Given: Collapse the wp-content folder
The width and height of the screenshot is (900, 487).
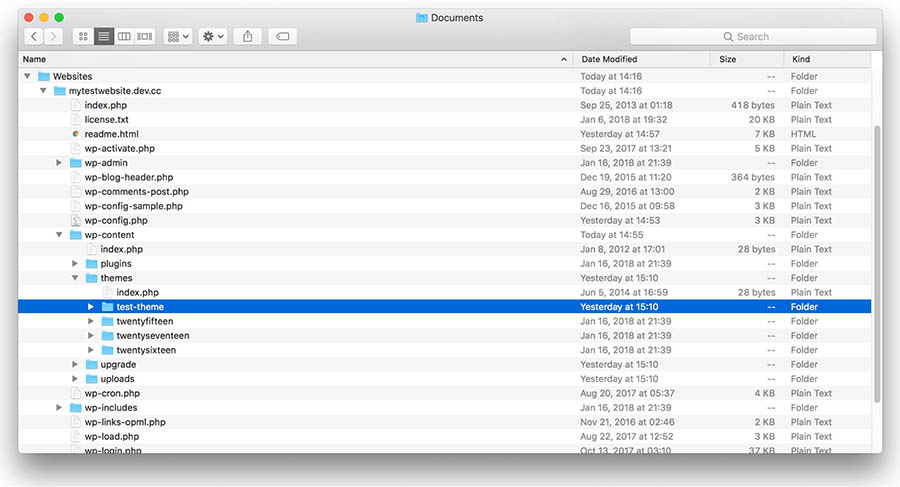Looking at the screenshot, I should click(x=59, y=235).
